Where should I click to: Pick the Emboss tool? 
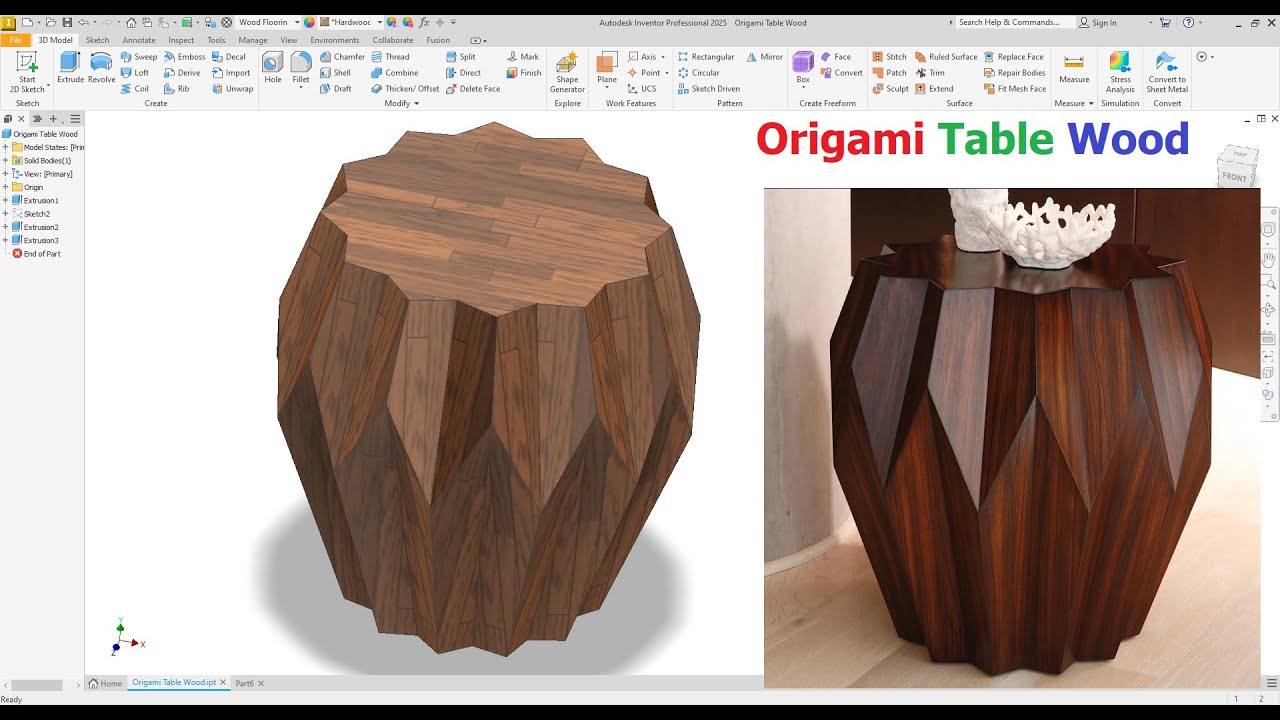click(x=184, y=57)
